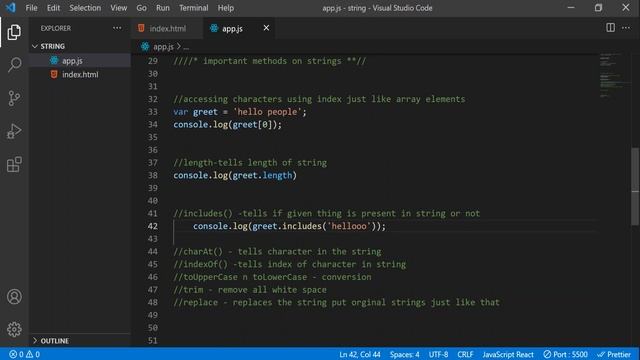
Task: Open the Extensions view icon
Action: tap(14, 164)
